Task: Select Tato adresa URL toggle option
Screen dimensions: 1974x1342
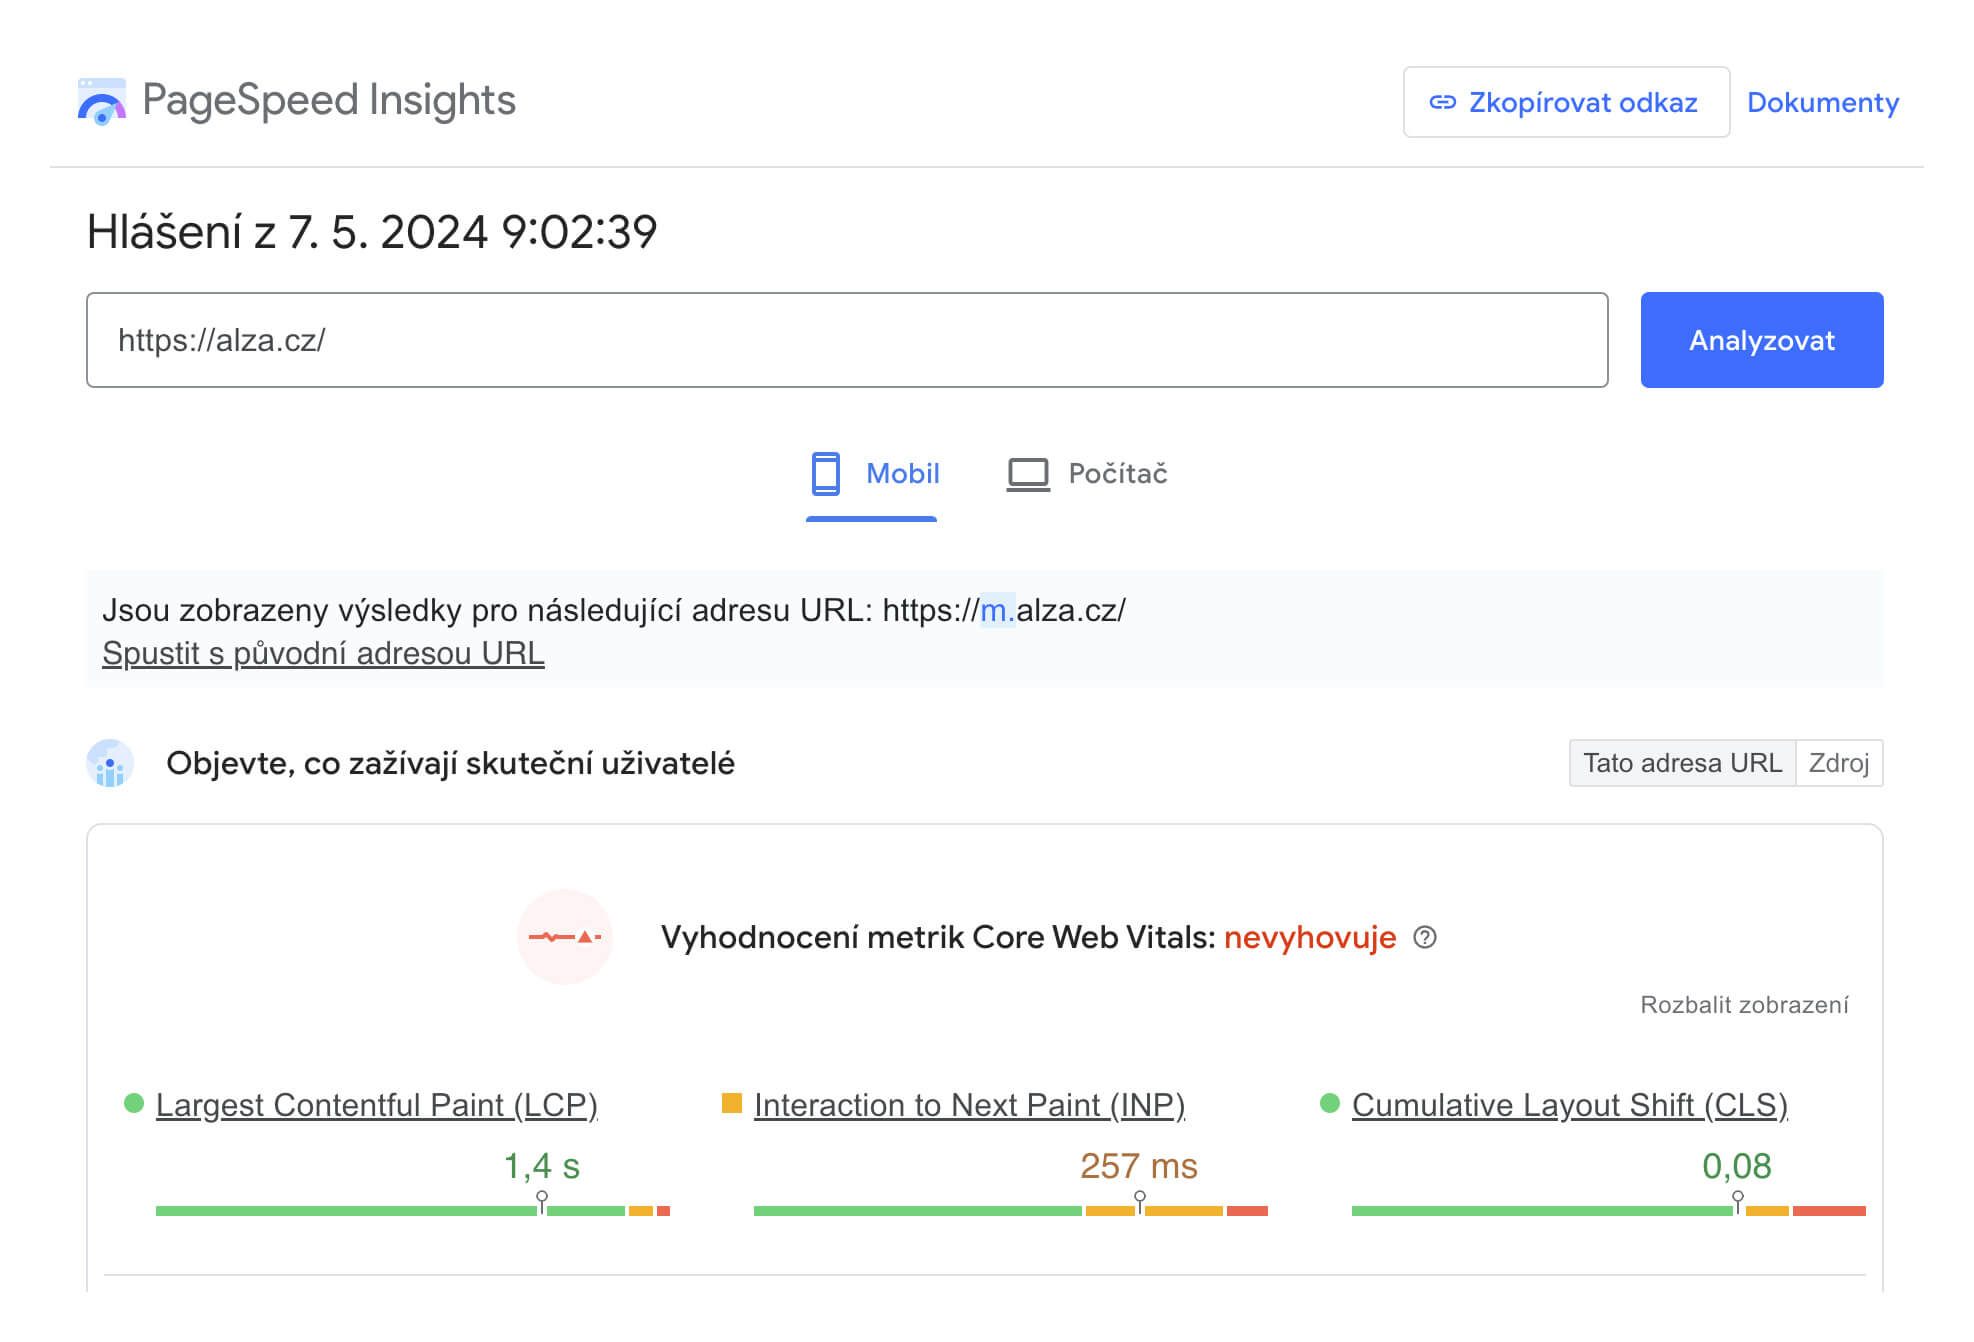Action: pyautogui.click(x=1680, y=764)
